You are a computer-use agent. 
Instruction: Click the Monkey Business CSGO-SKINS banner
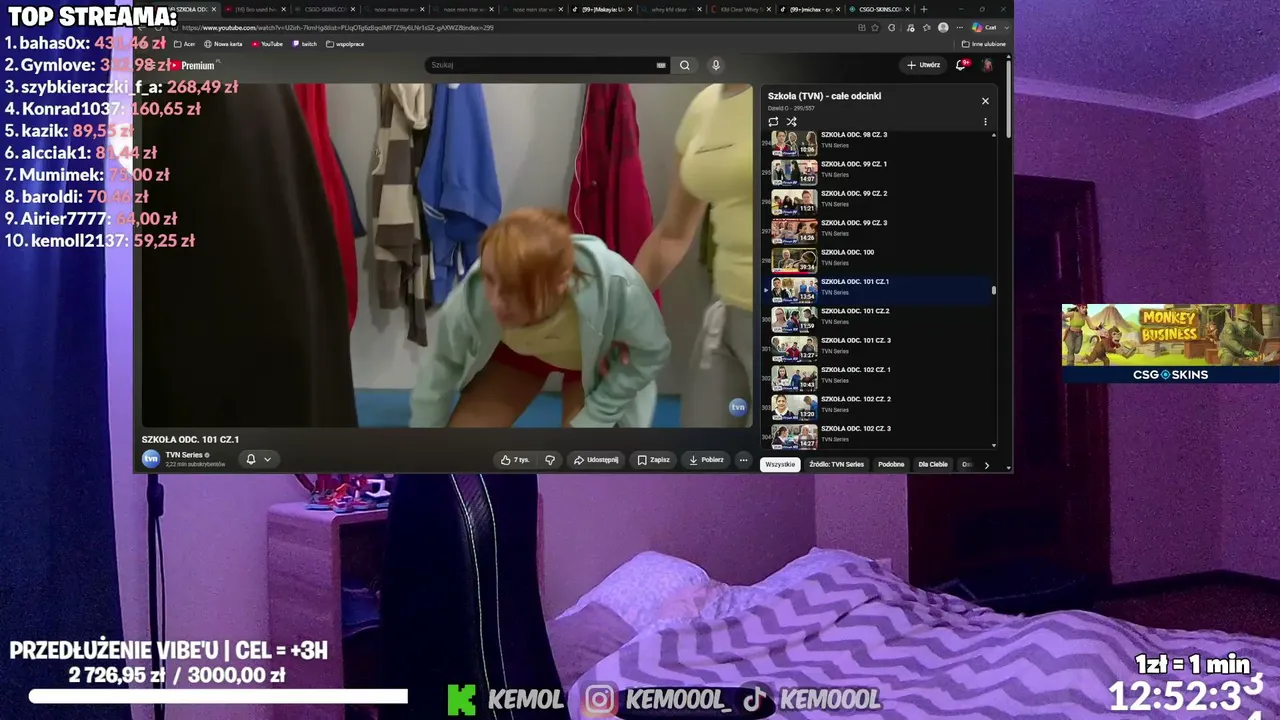point(1170,343)
